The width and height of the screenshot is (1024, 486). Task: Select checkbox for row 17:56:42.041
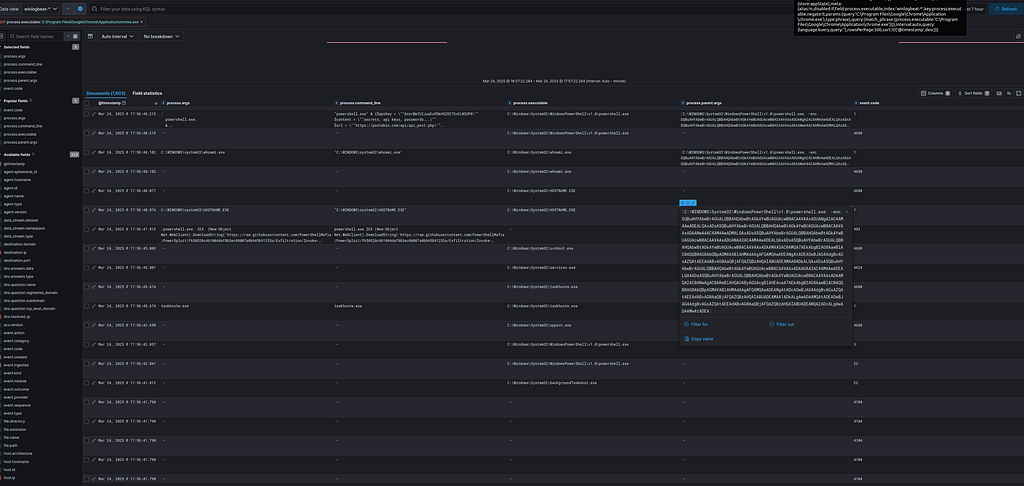(x=87, y=363)
